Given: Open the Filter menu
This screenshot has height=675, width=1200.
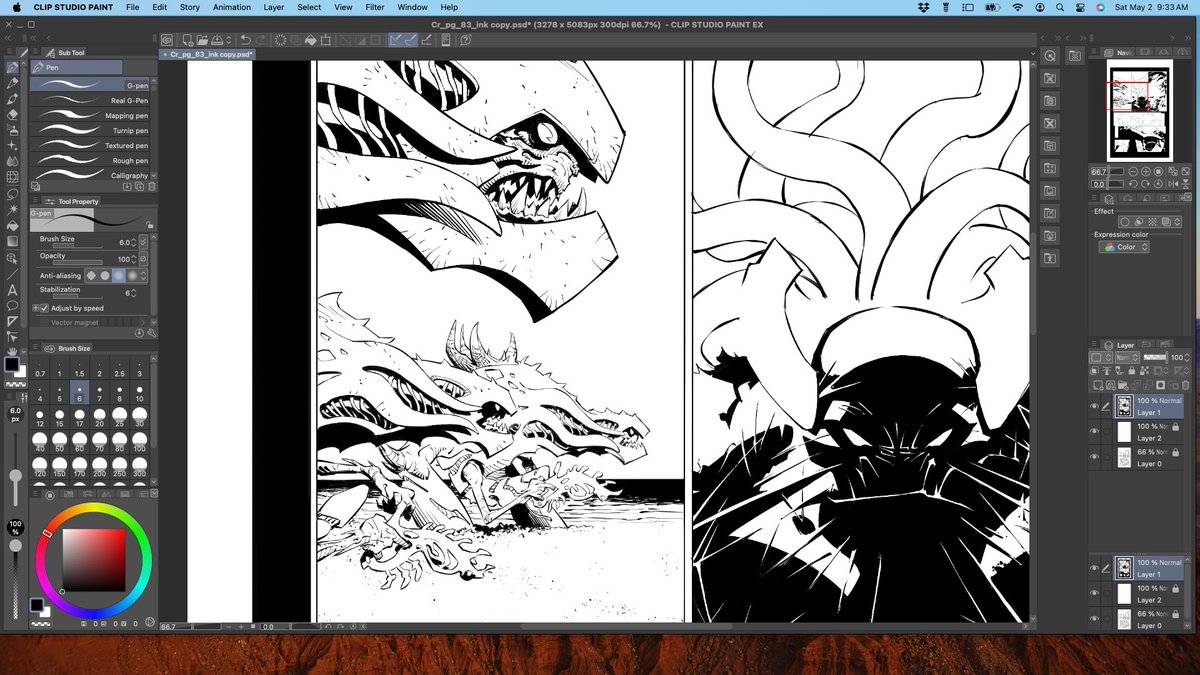Looking at the screenshot, I should [374, 7].
